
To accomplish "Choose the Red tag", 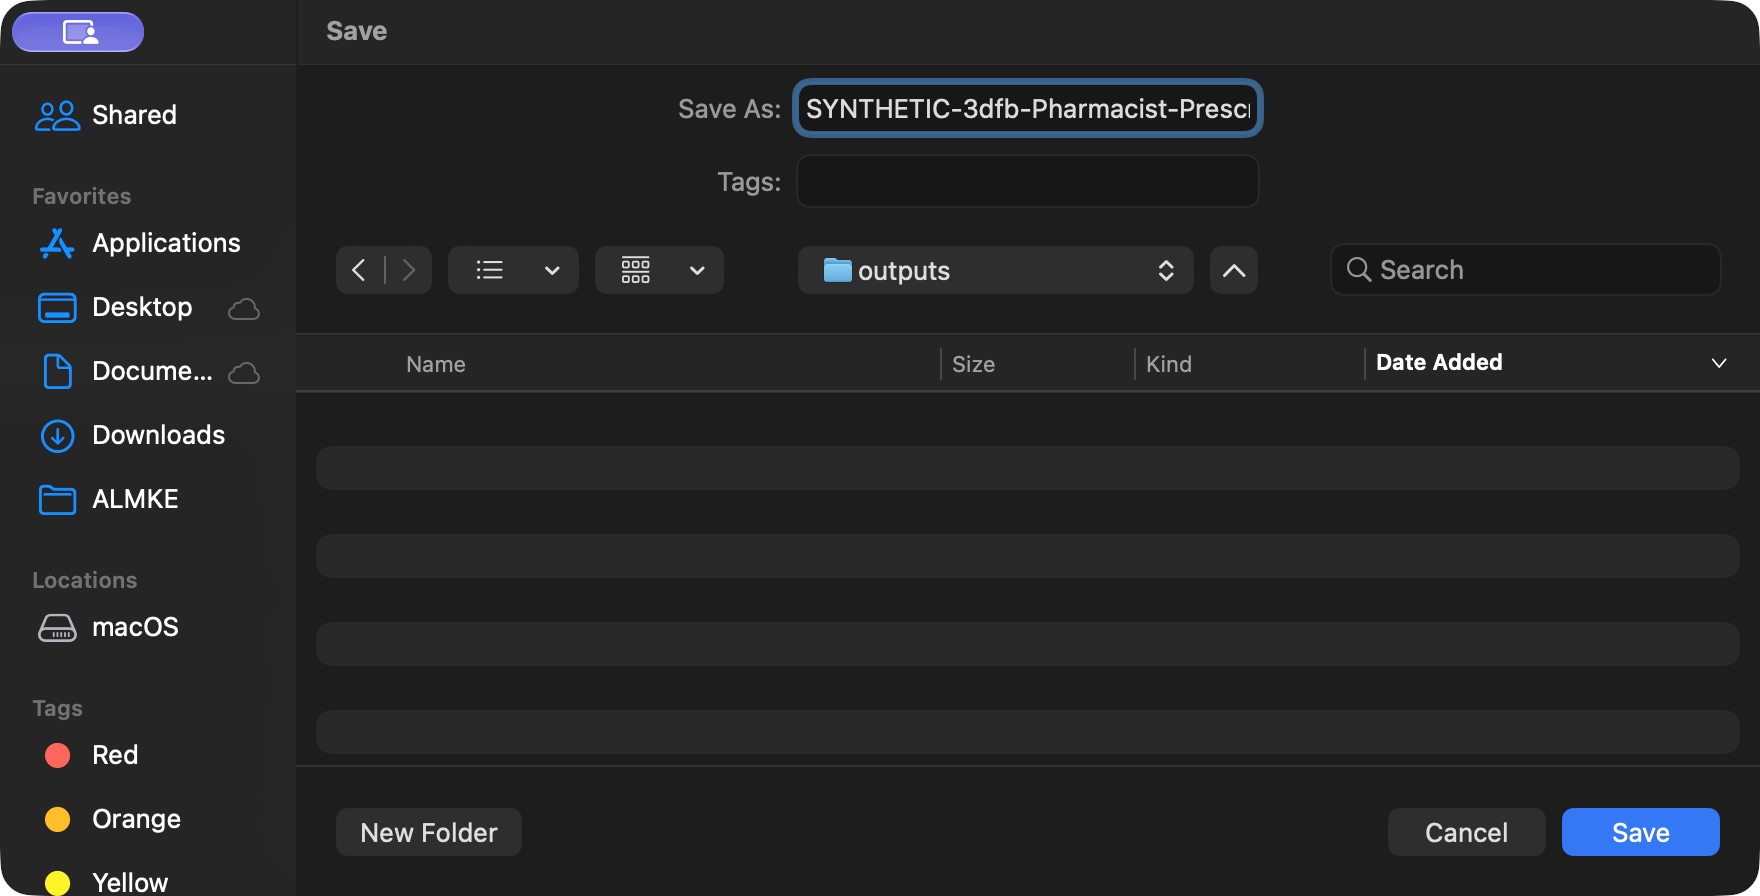I will tap(90, 755).
